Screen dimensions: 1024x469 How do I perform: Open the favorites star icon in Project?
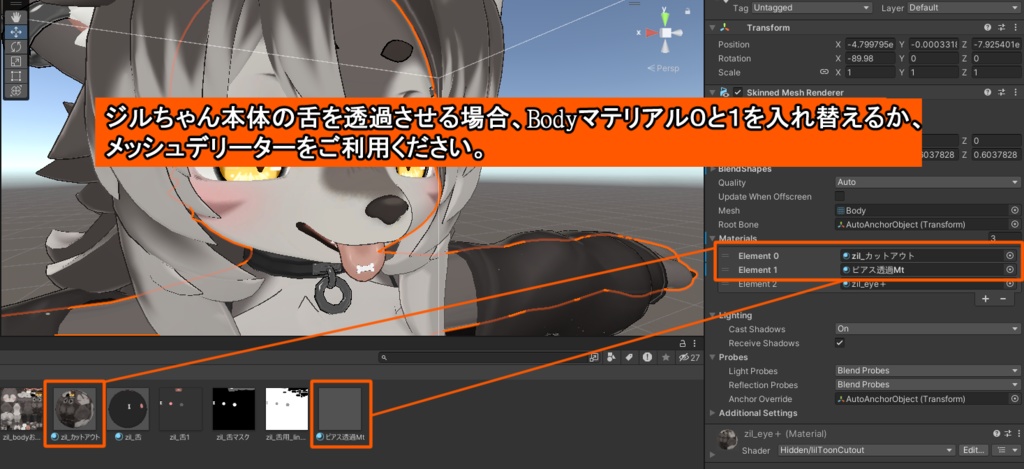point(665,357)
